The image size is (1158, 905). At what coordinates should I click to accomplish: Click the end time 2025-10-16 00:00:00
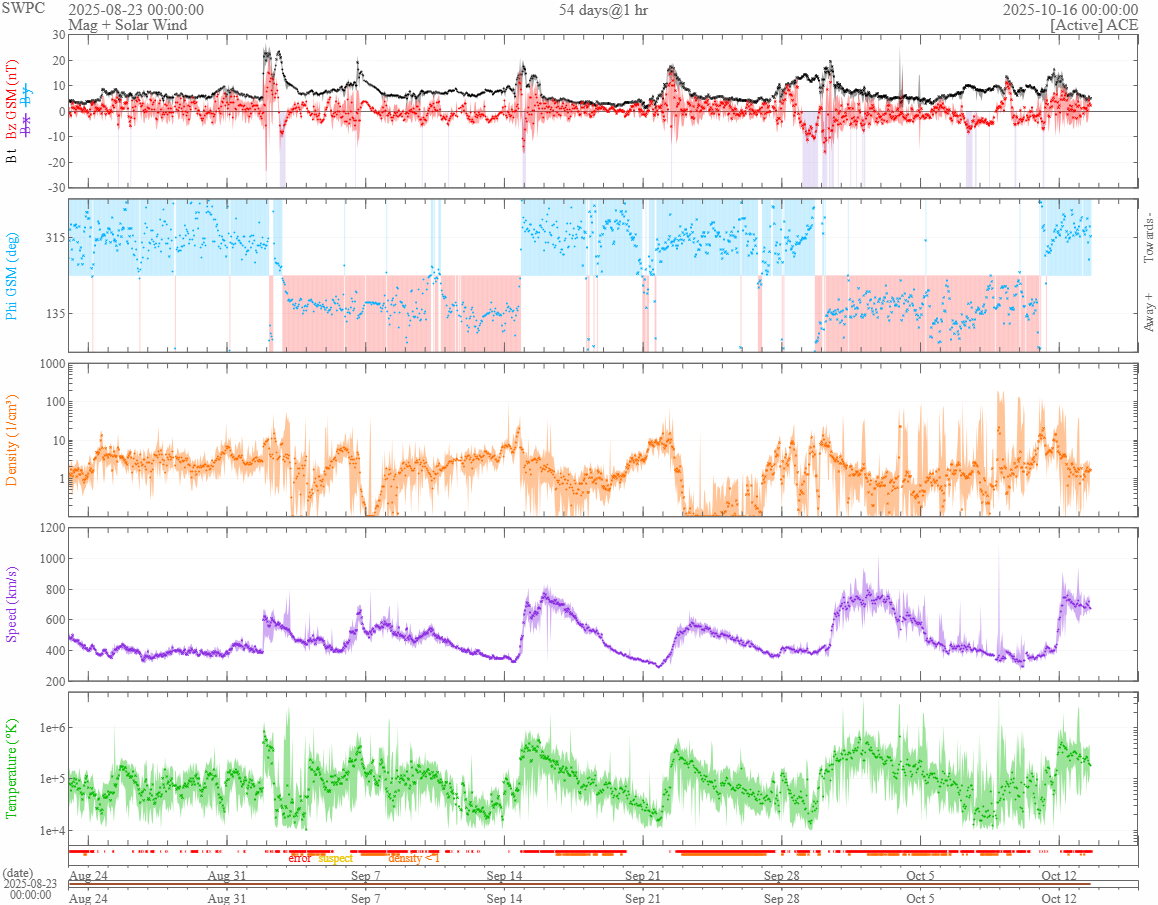coord(1070,10)
